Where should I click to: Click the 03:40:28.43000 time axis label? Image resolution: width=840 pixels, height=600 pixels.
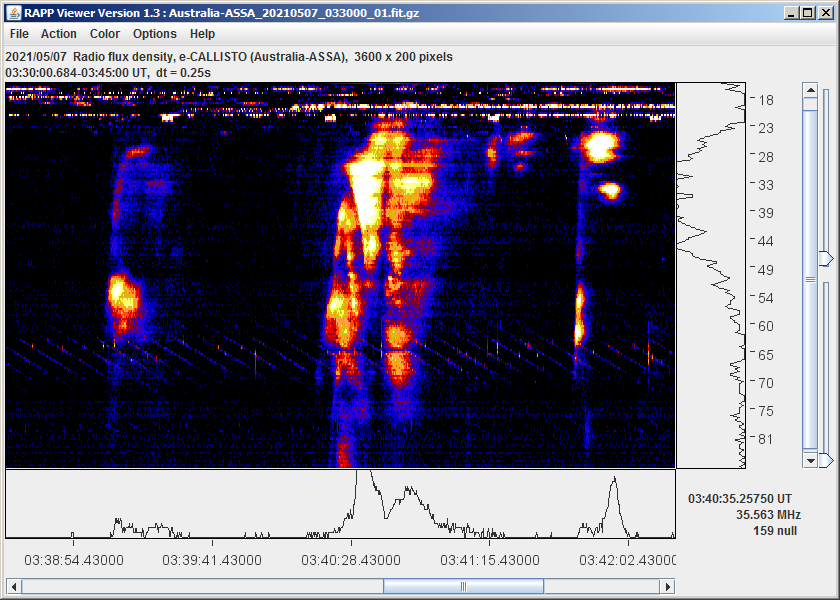[x=352, y=560]
